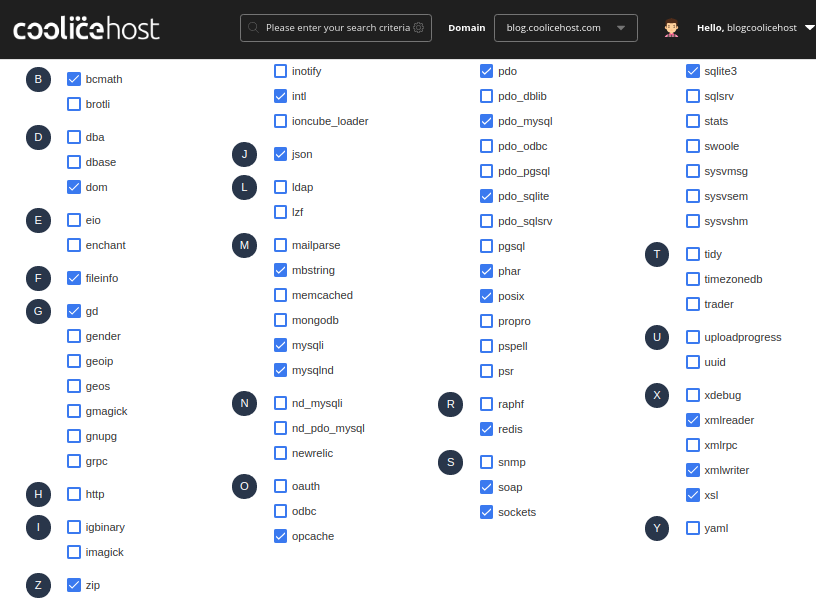The width and height of the screenshot is (816, 611).
Task: Tick the tidy checkbox
Action: coord(693,254)
